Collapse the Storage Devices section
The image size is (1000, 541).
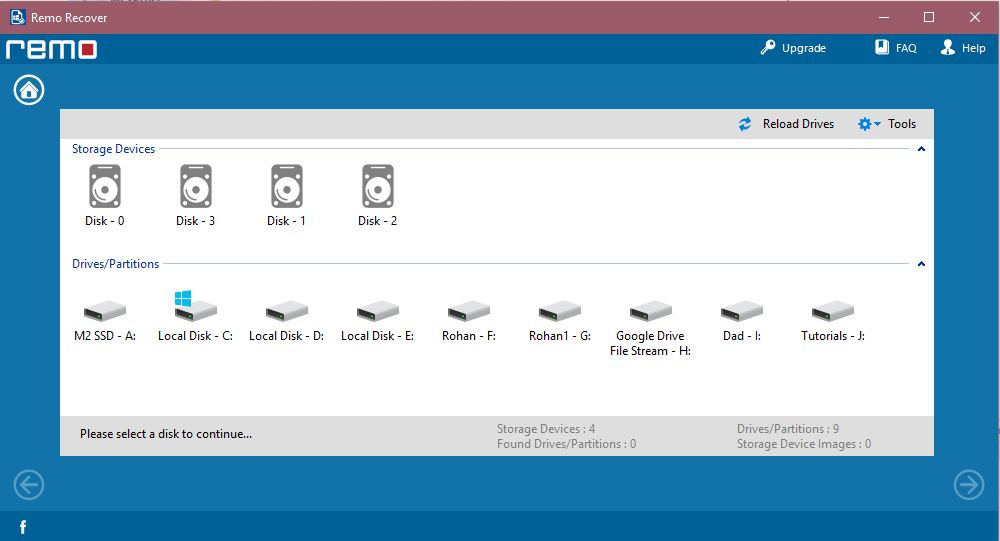(x=921, y=149)
